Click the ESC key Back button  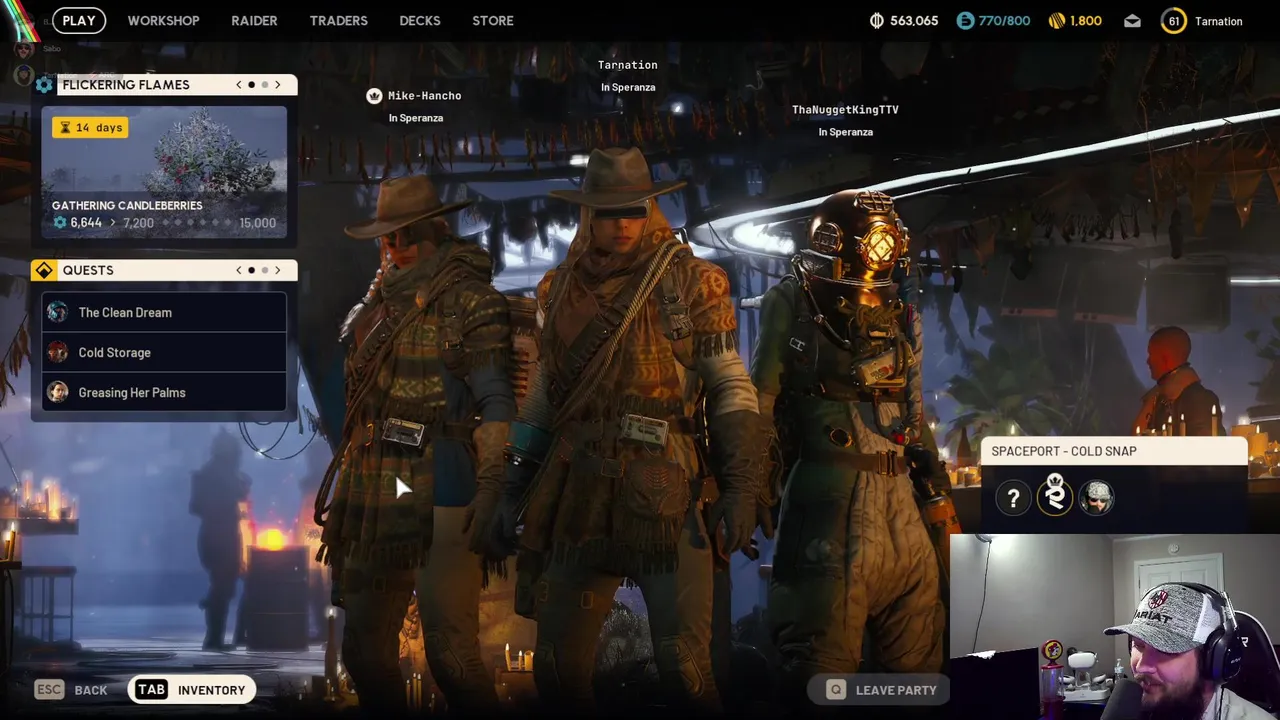pyautogui.click(x=71, y=690)
